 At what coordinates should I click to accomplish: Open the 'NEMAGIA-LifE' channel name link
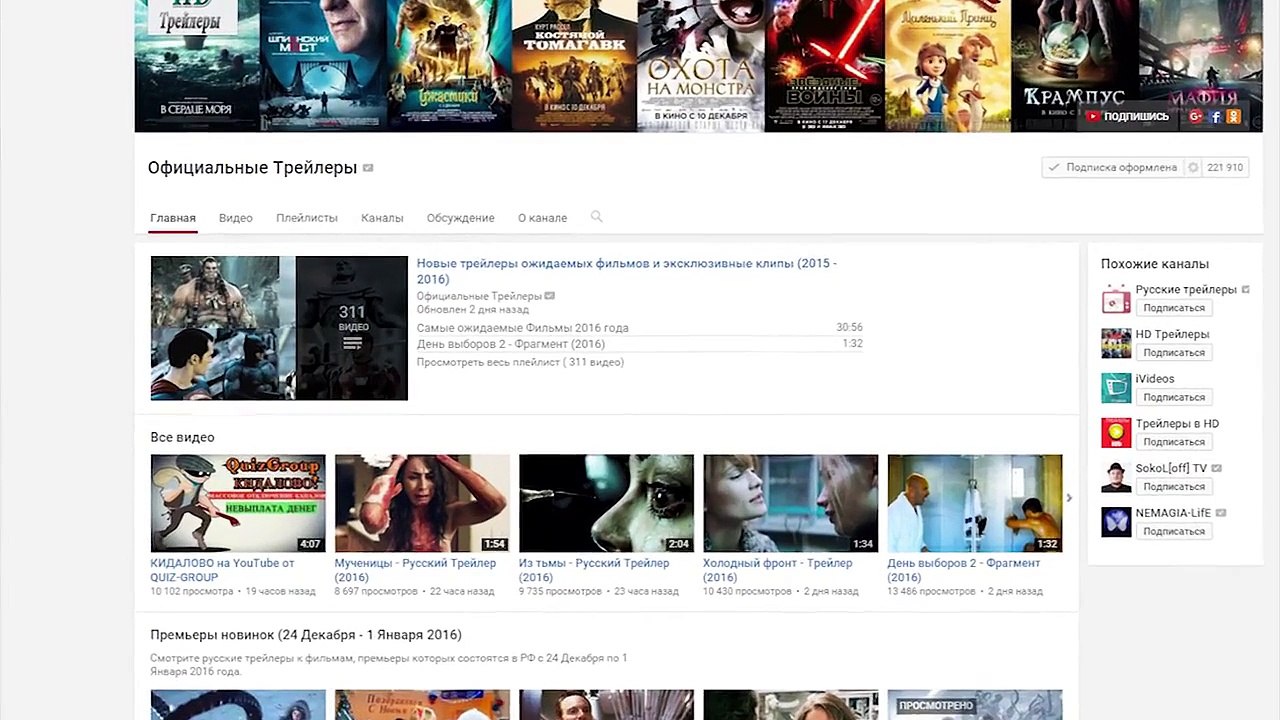1173,513
